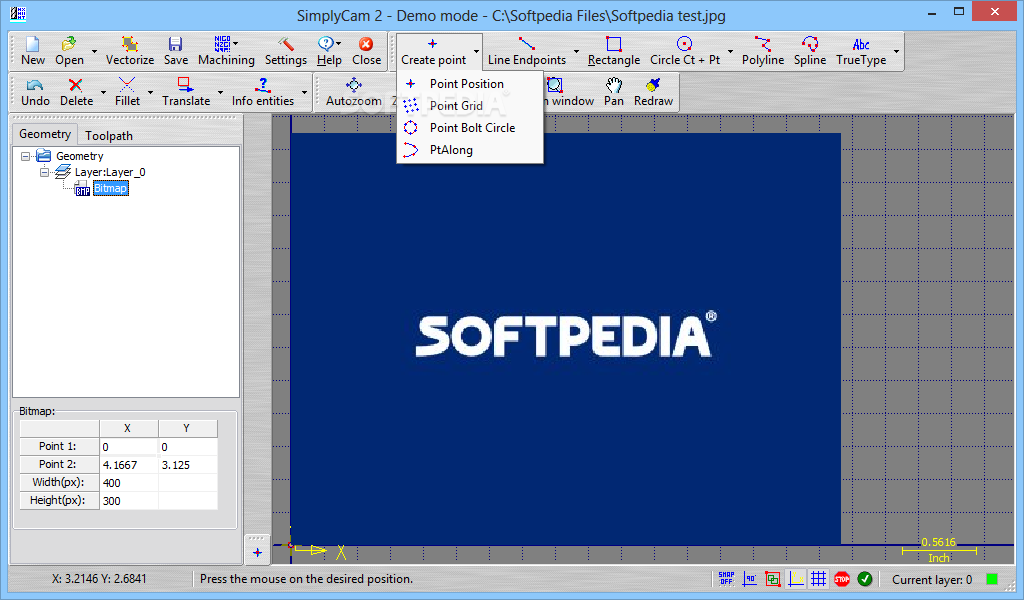Screen dimensions: 1024x600
Task: Choose Point Bolt Circle from the menu
Action: 469,128
